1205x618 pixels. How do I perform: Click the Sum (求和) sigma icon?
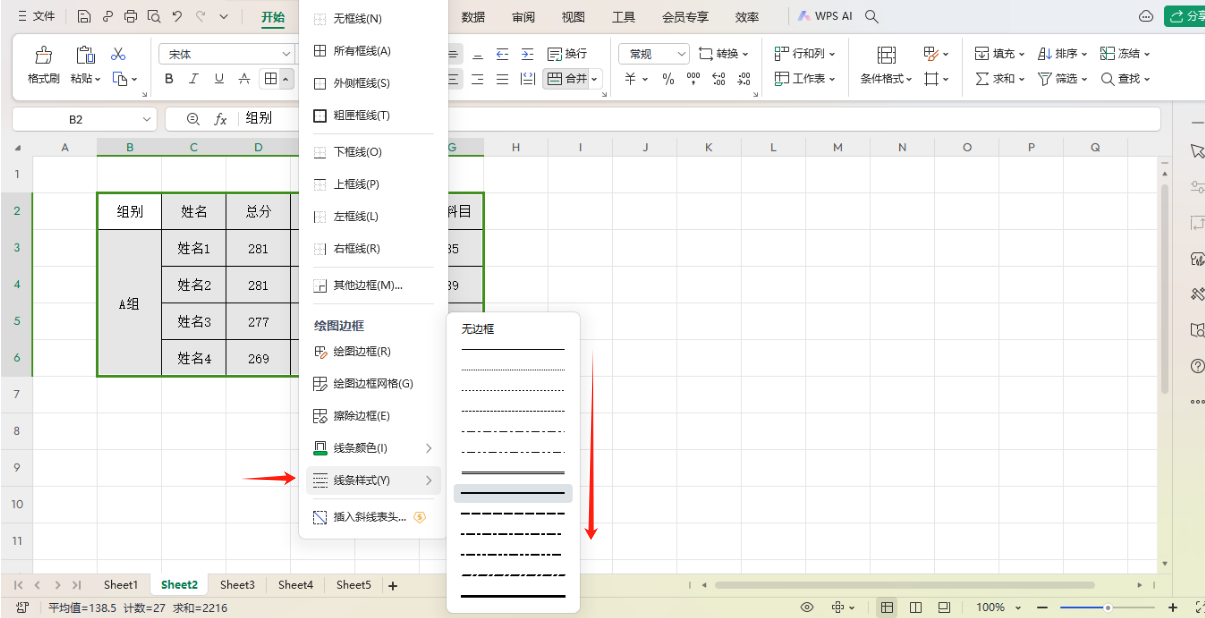(982, 79)
